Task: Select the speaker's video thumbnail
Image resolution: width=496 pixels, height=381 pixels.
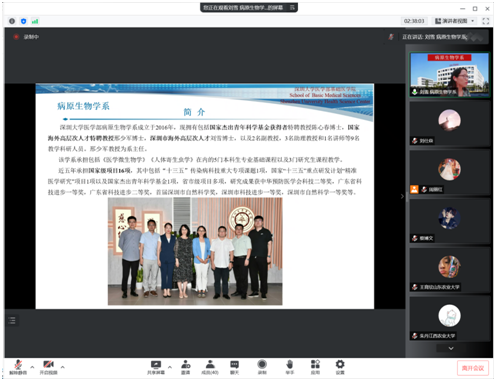Action: (449, 74)
